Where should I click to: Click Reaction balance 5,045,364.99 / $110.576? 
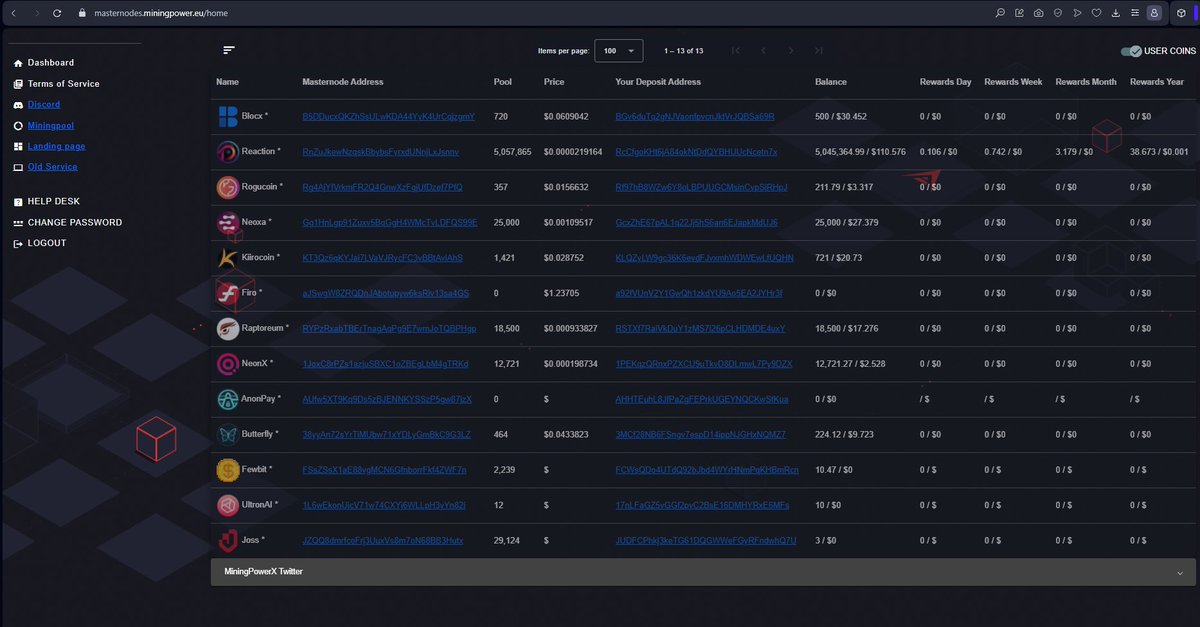(x=860, y=152)
